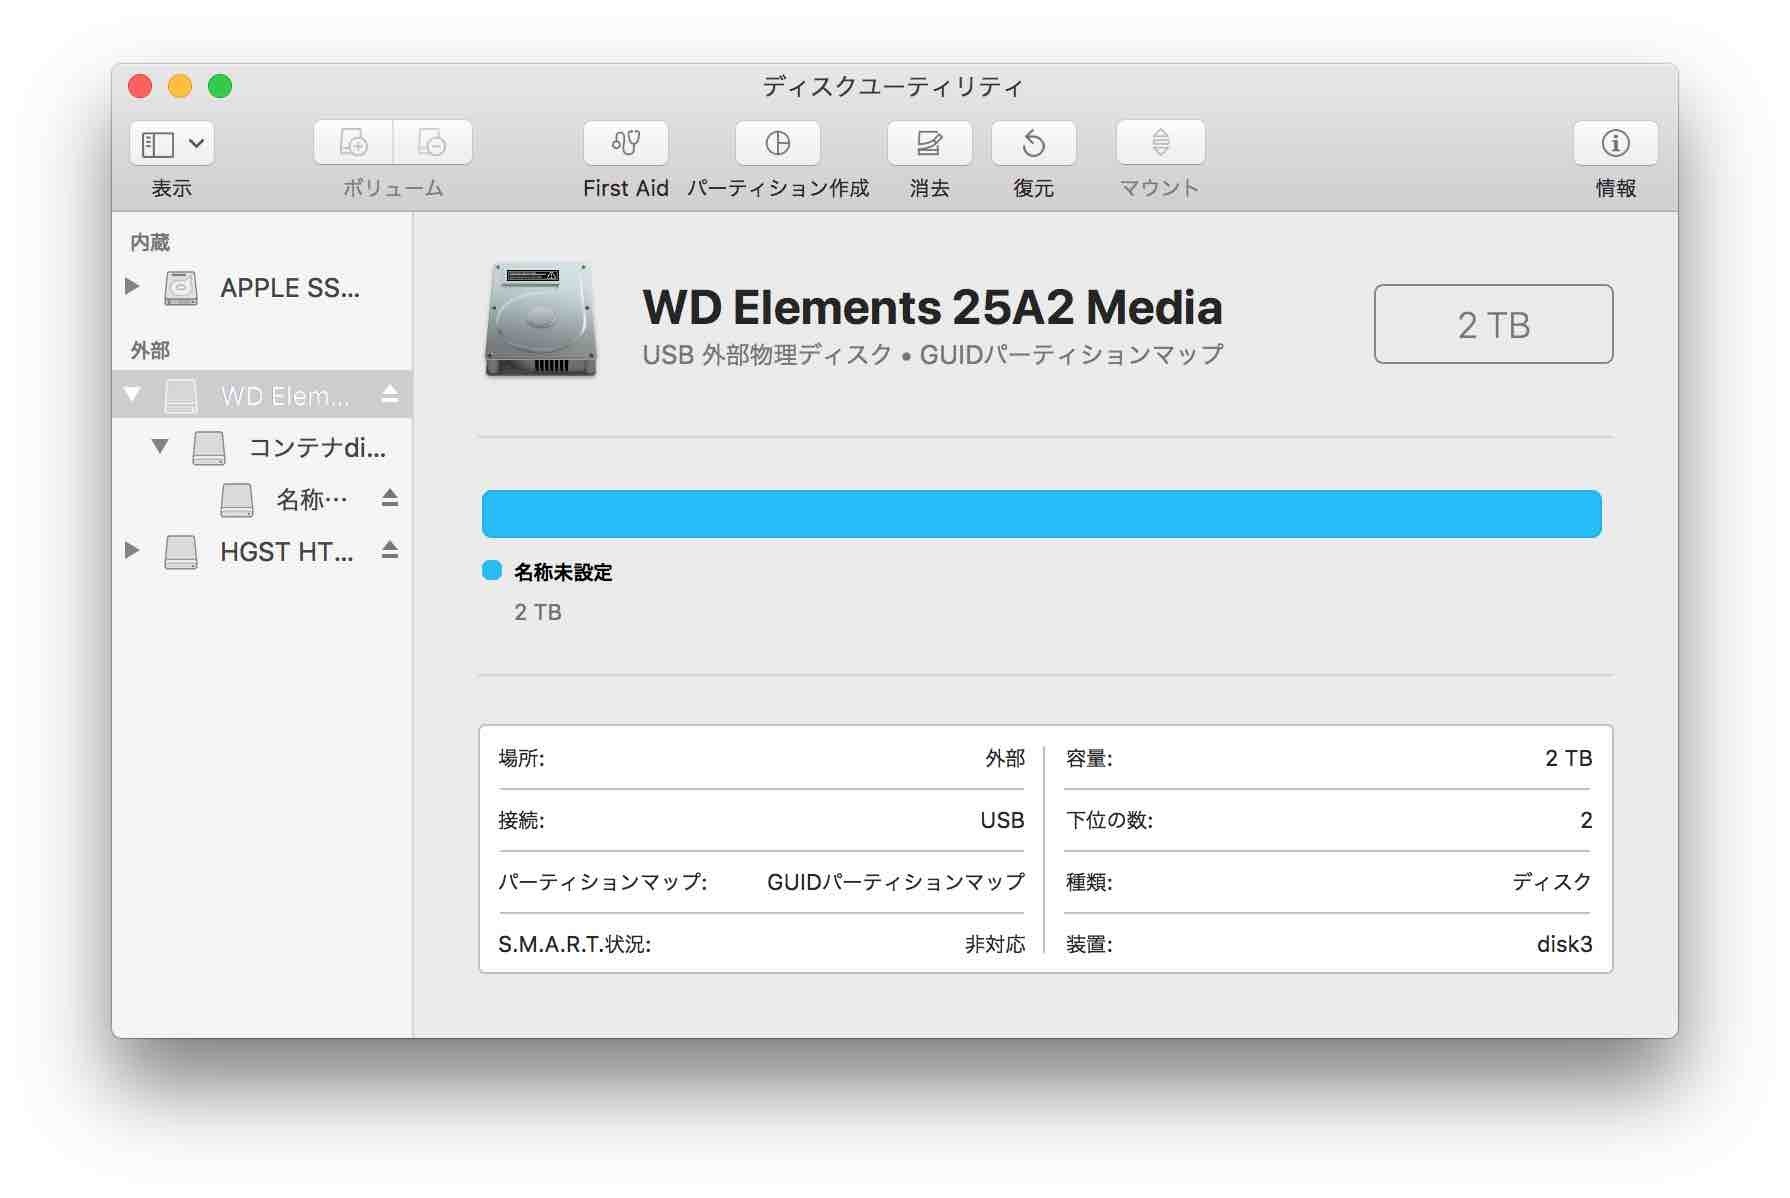Click the 名称… volume drive icon
The image size is (1790, 1198).
click(x=237, y=499)
